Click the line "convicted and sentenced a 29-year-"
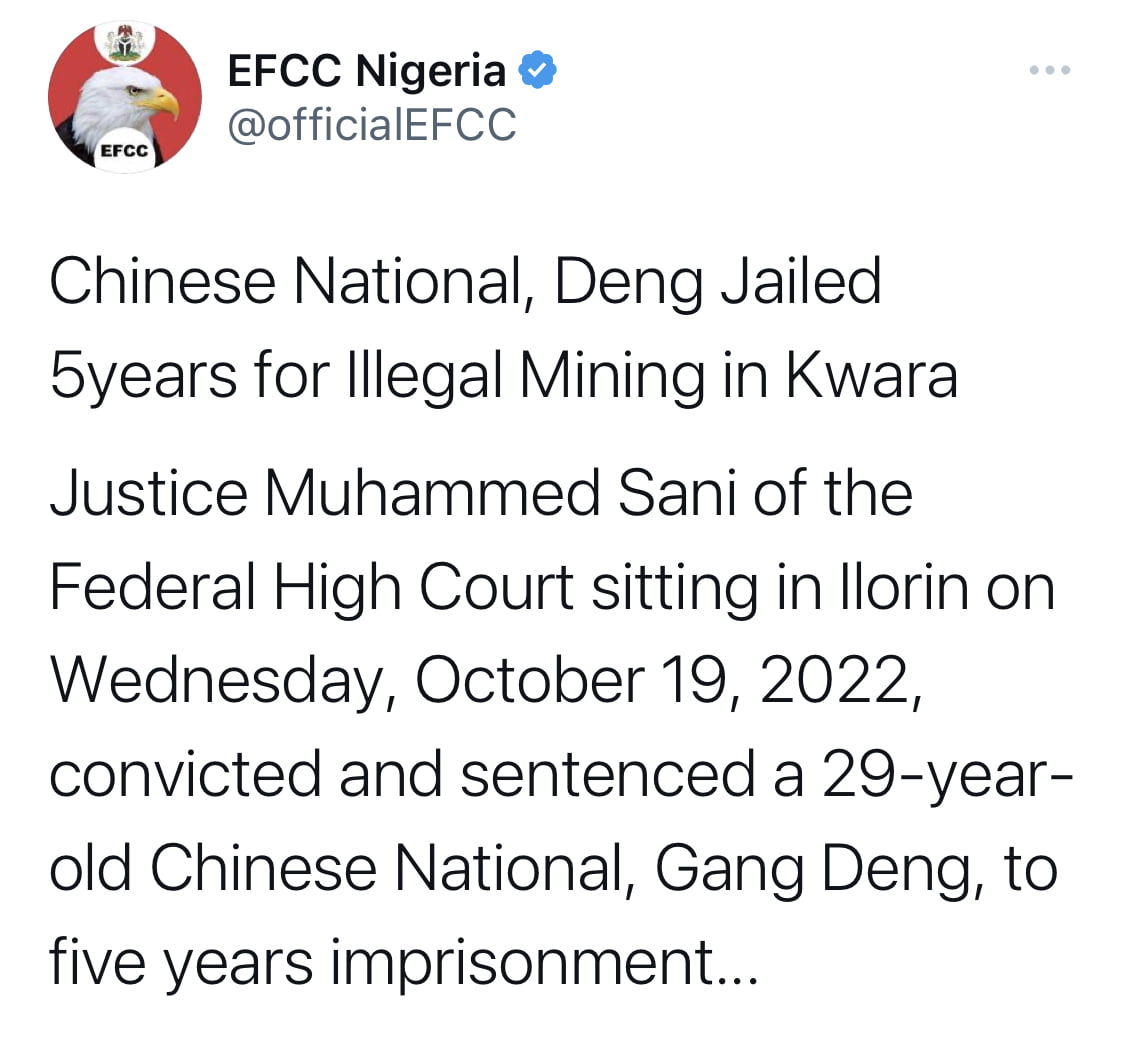Image resolution: width=1125 pixels, height=1038 pixels. (x=561, y=775)
